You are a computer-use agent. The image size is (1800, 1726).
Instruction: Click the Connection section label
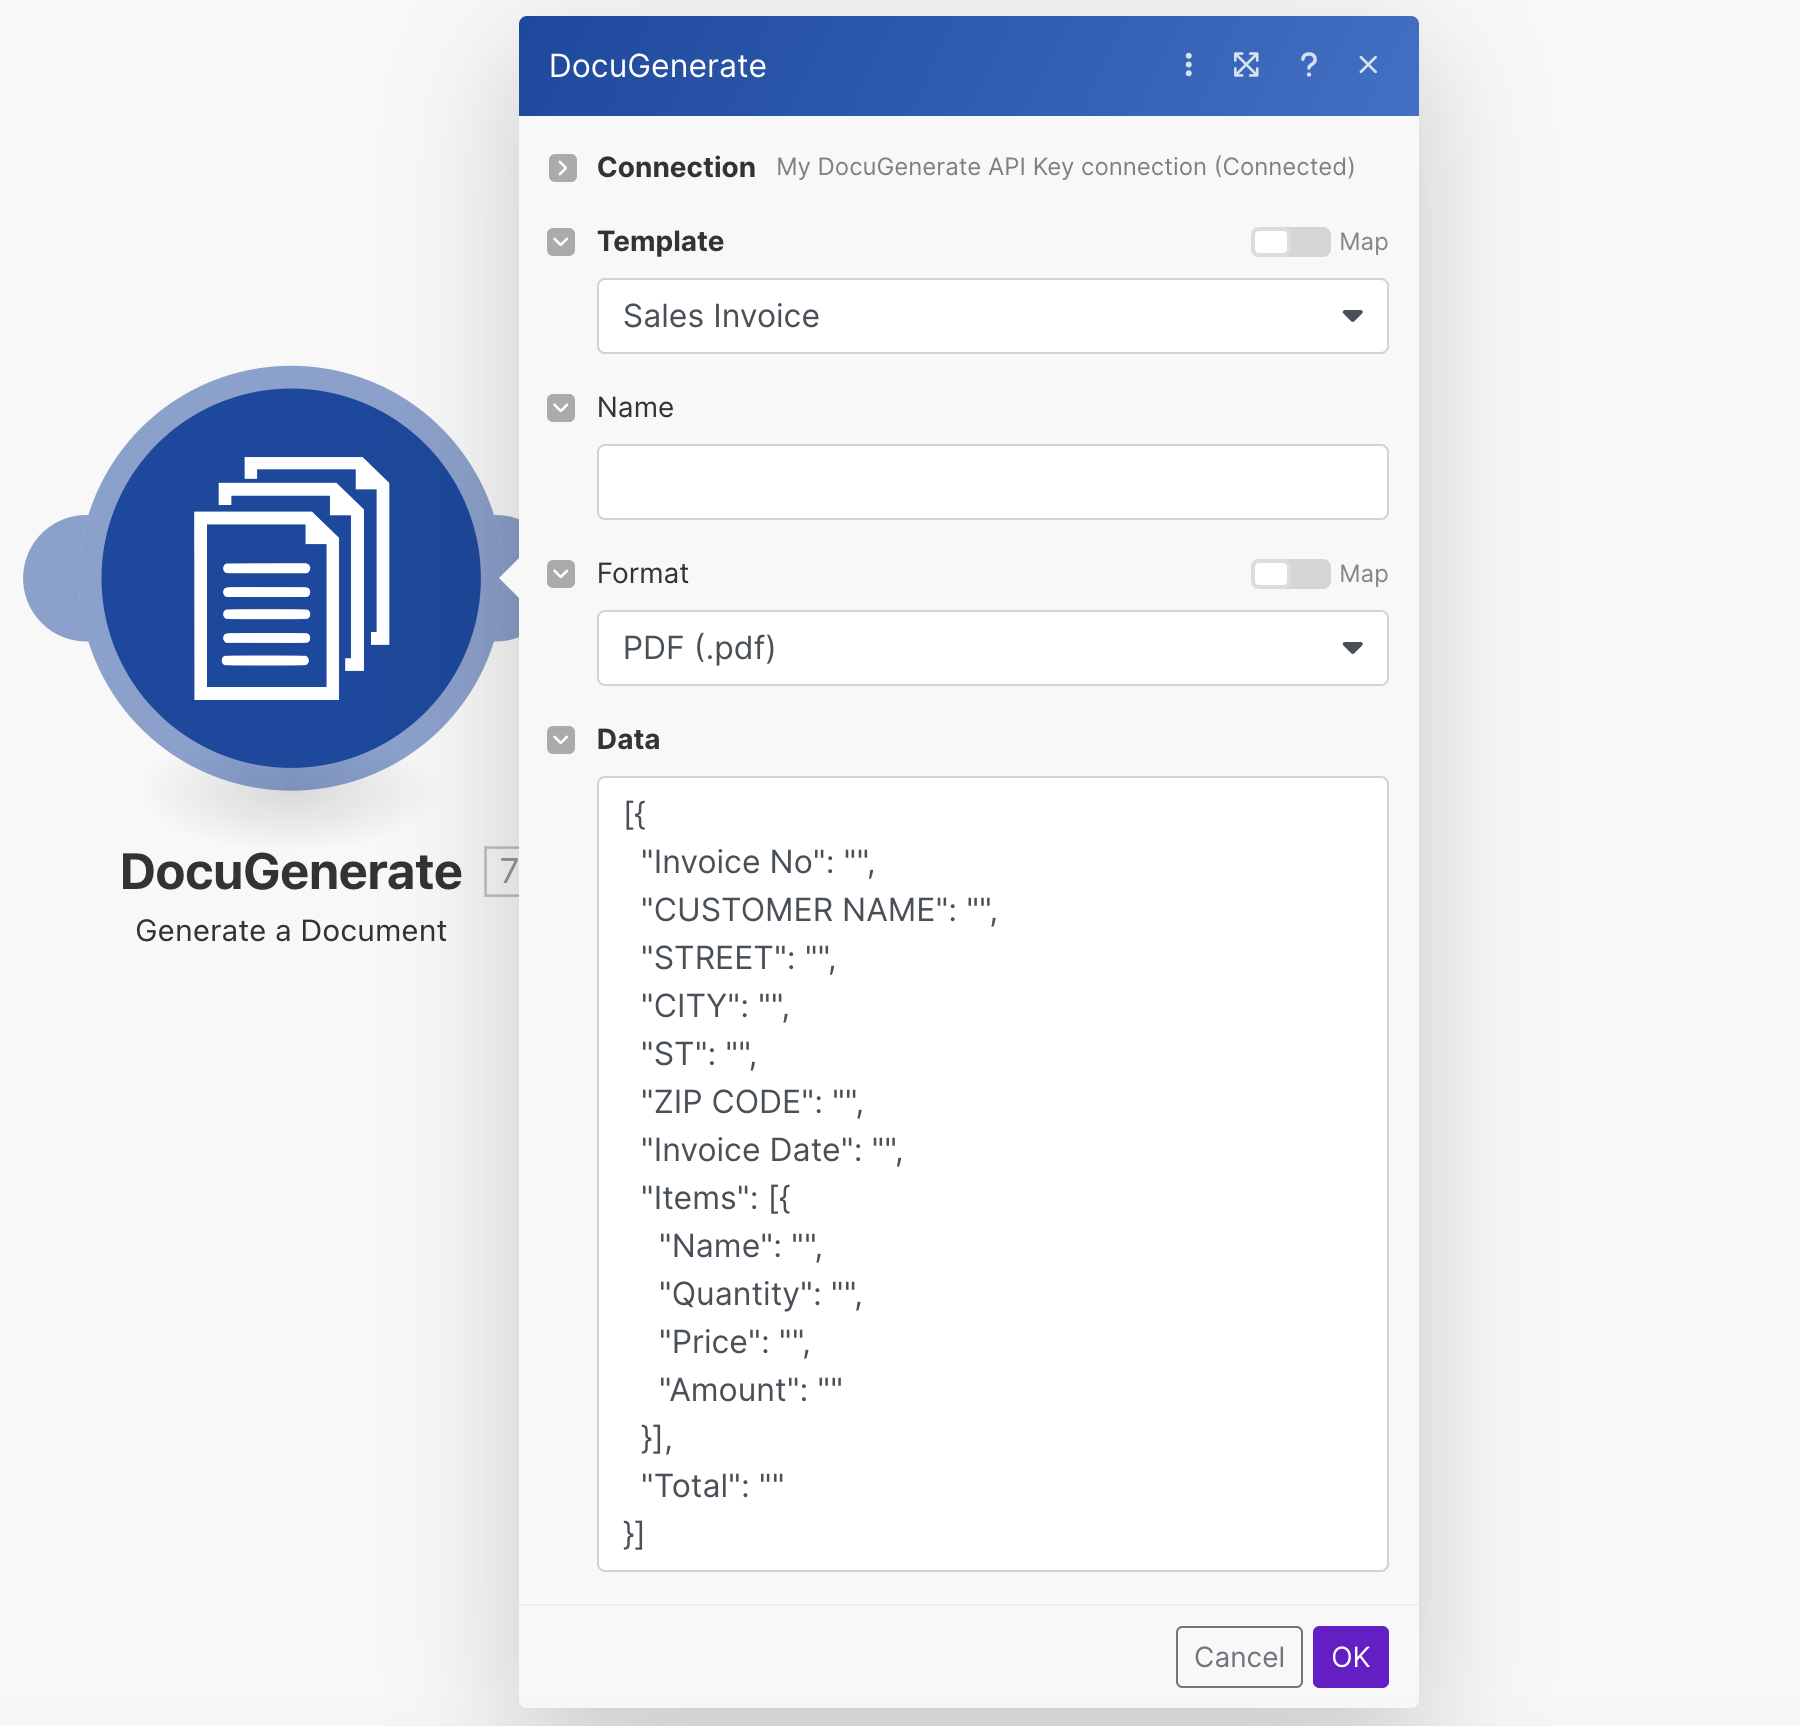tap(676, 167)
